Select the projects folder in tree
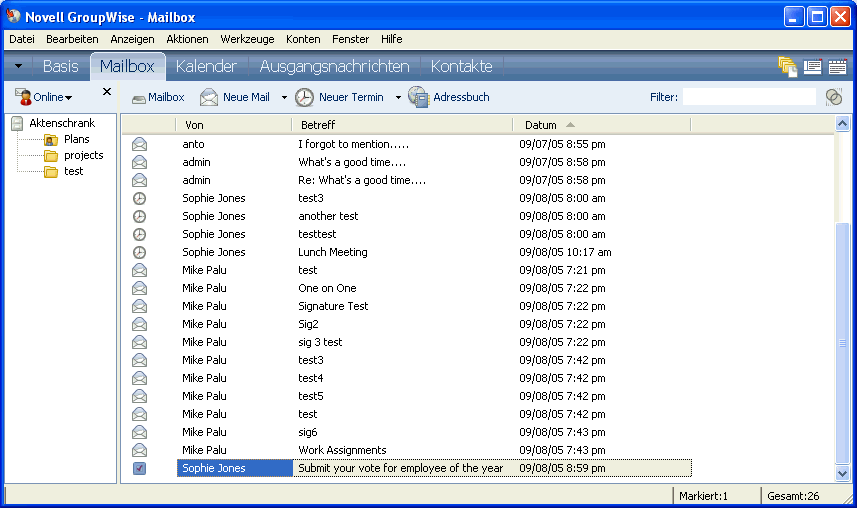Screen dimensions: 857x508 coord(84,155)
